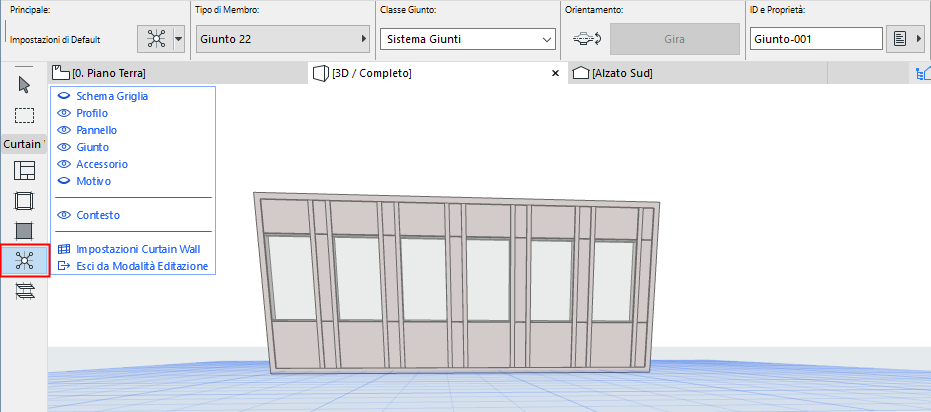The height and width of the screenshot is (412, 931).
Task: Click the Junction default settings icon button
Action: [x=156, y=40]
